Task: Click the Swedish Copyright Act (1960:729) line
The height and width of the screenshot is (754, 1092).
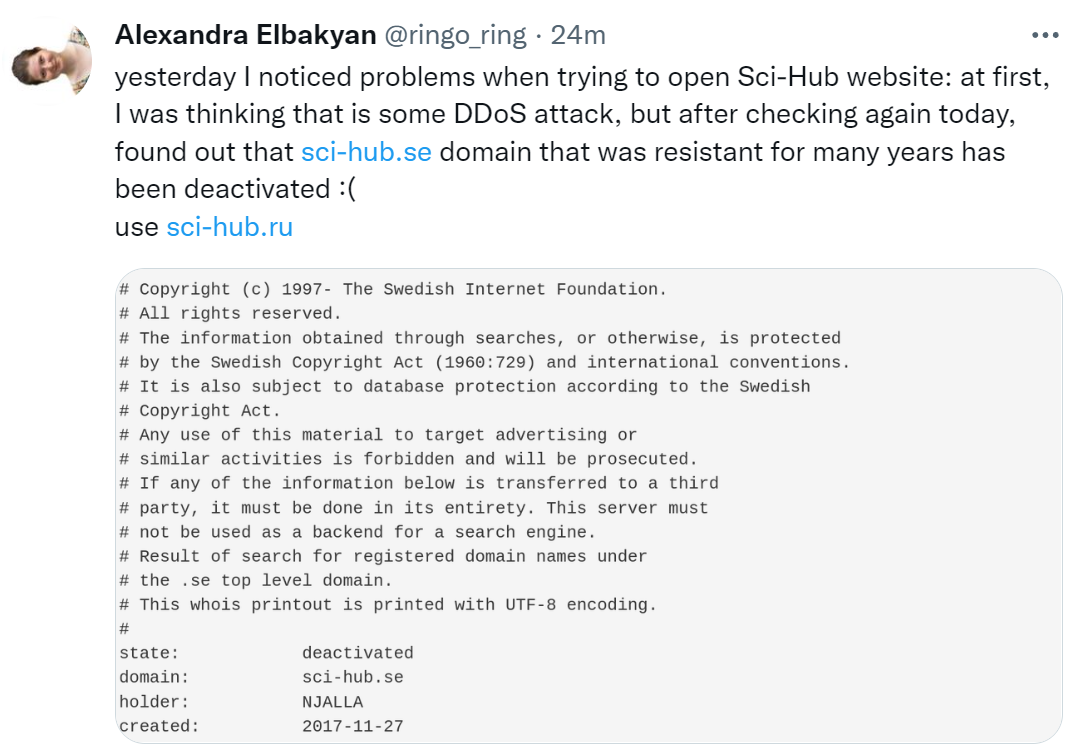Action: 484,362
